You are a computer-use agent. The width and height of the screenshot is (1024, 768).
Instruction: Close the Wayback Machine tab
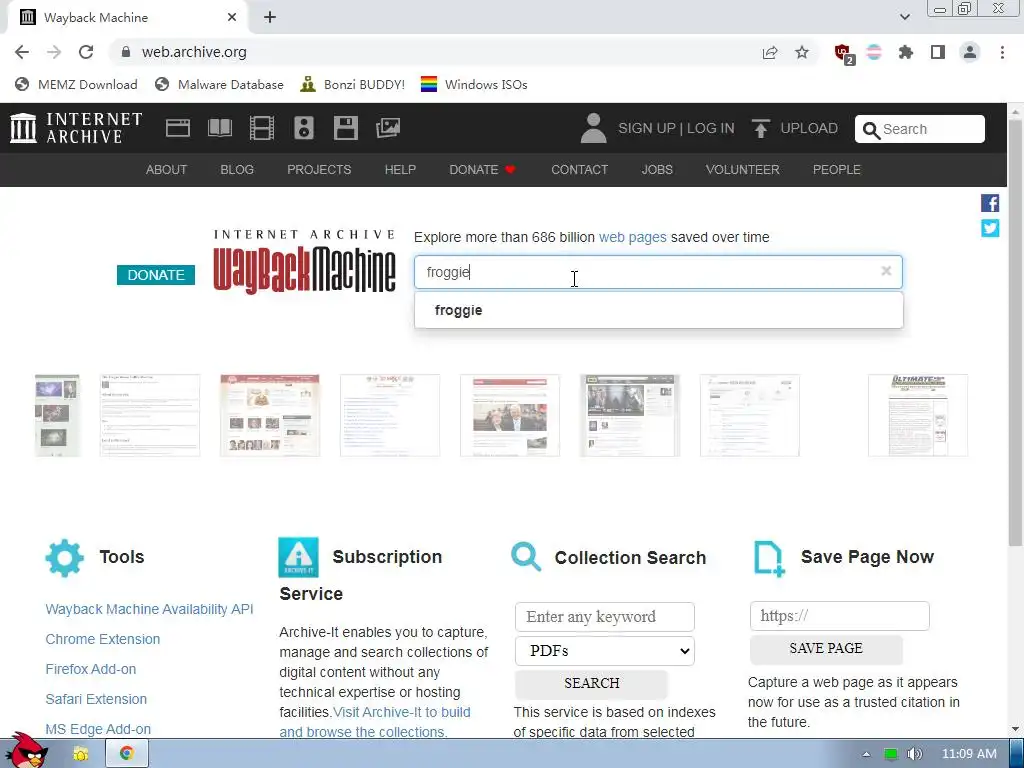coord(232,18)
